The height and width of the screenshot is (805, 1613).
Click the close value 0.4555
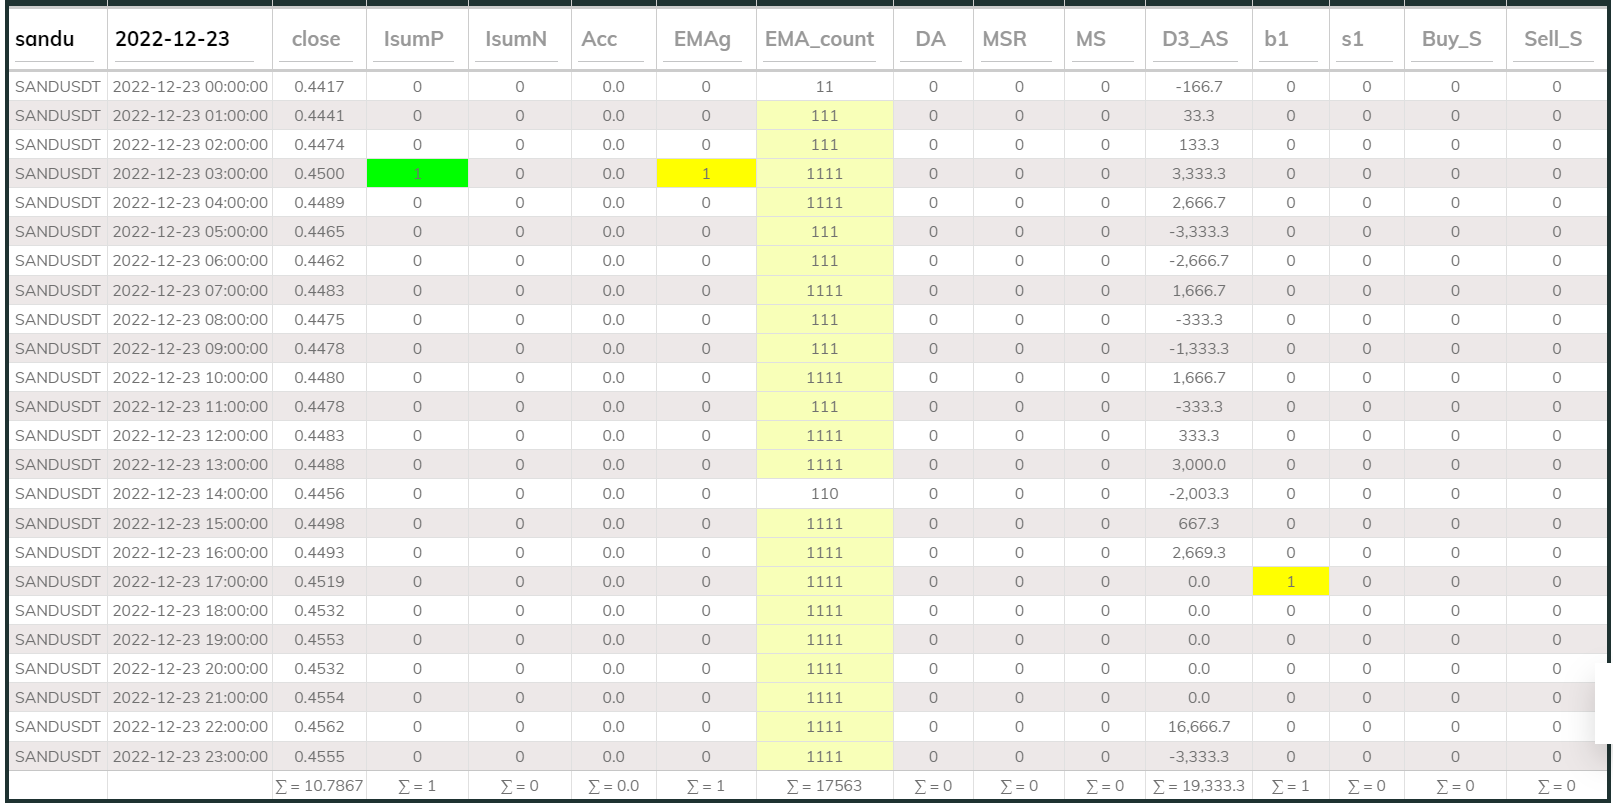pos(319,757)
